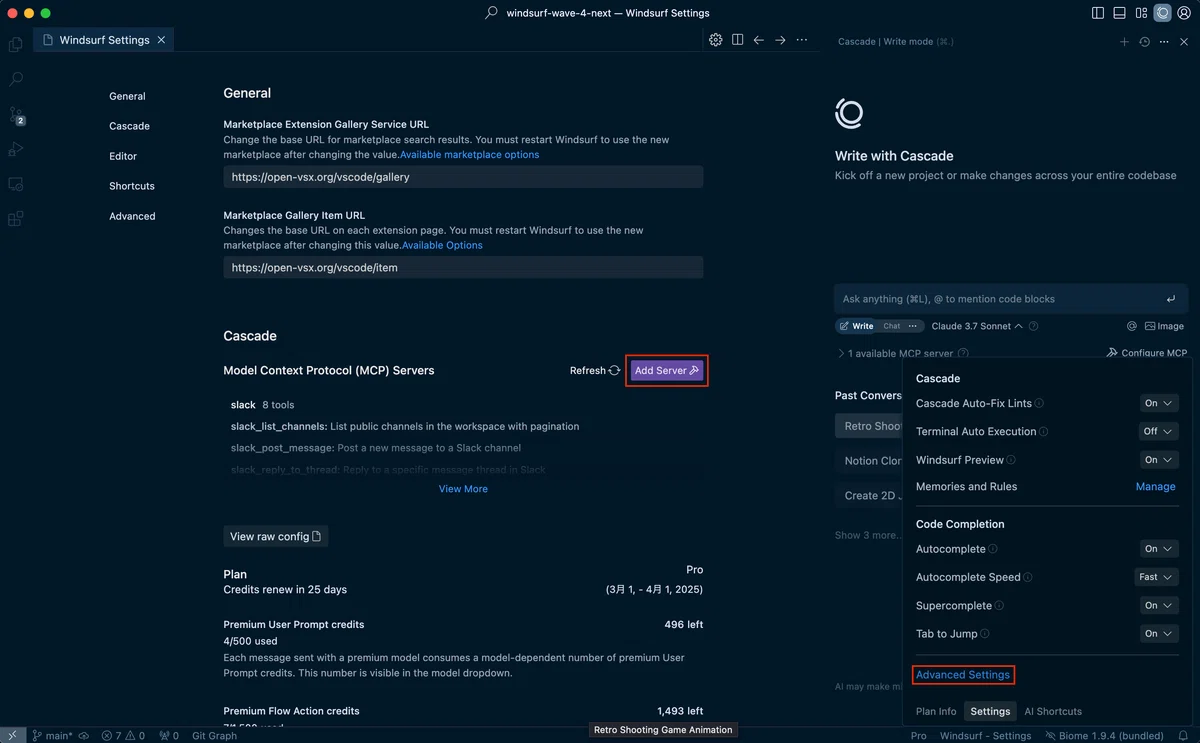Close the Windsurf Settings tab

162,40
